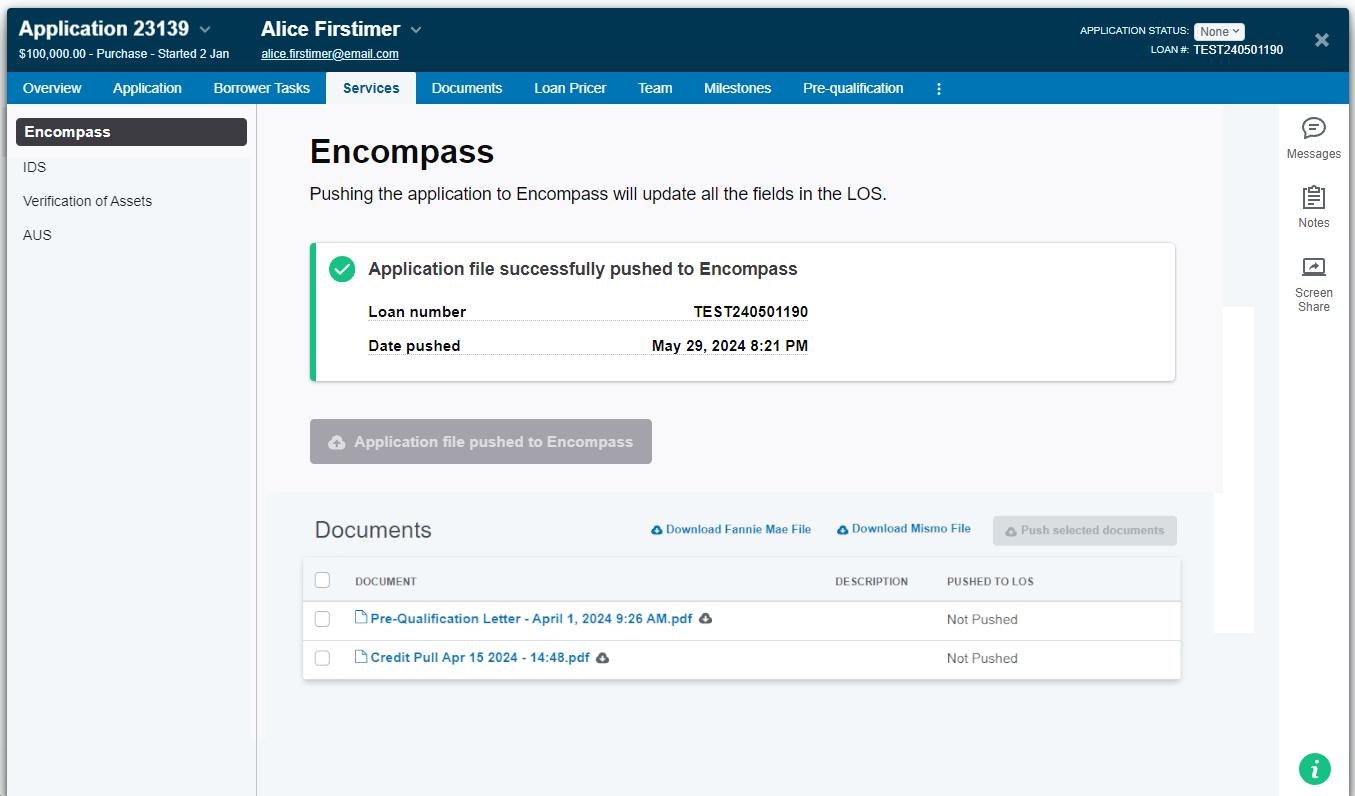Click the alice.firstimer@email.com email link
Screen dimensions: 1355x796
[330, 54]
